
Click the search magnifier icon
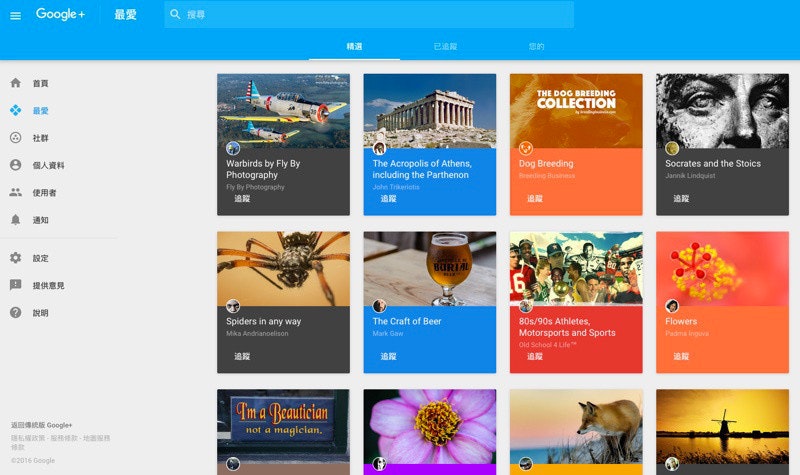point(175,14)
